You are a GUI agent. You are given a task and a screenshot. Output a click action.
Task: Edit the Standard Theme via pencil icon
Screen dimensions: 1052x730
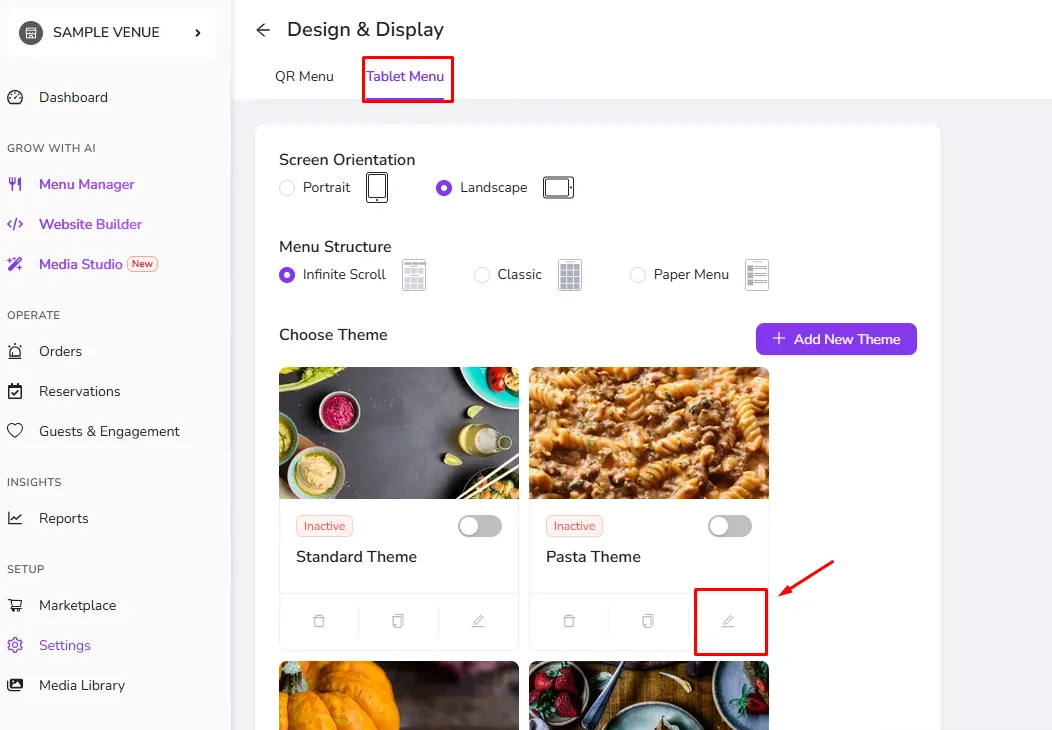tap(478, 621)
